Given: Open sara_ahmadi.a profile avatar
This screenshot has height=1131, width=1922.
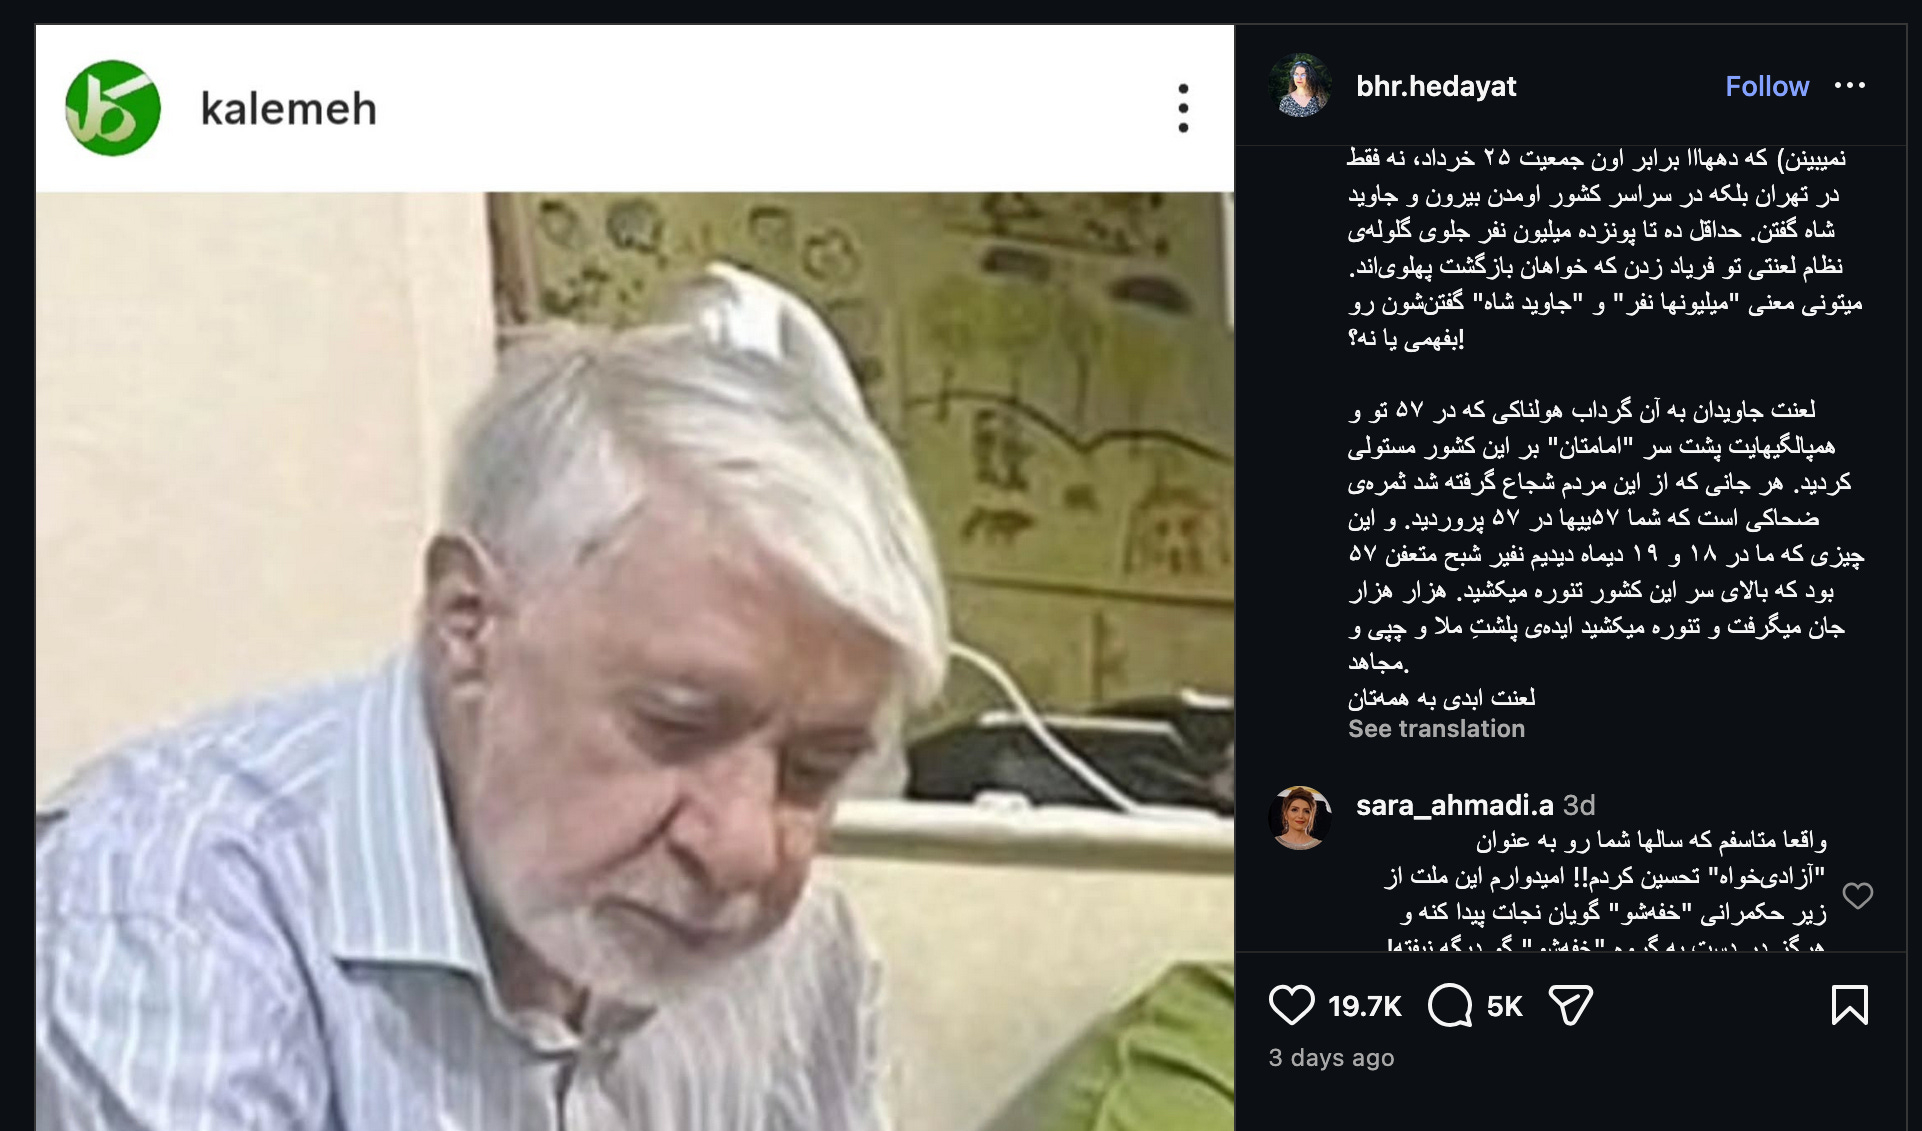Looking at the screenshot, I should [1300, 818].
